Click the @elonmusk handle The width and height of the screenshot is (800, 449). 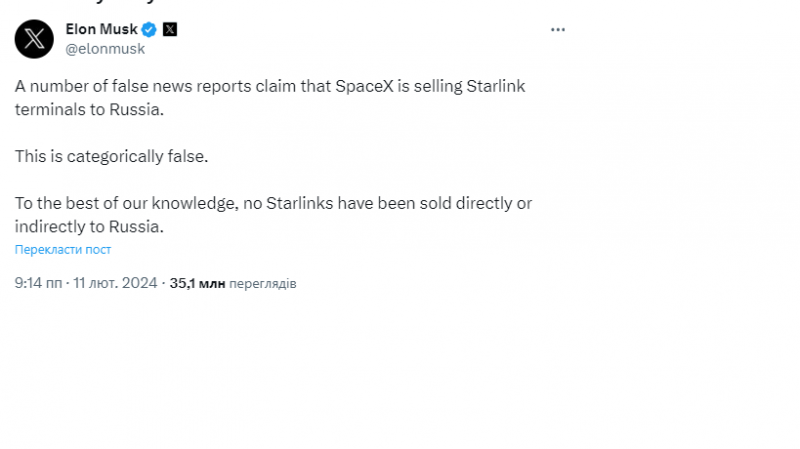click(105, 48)
